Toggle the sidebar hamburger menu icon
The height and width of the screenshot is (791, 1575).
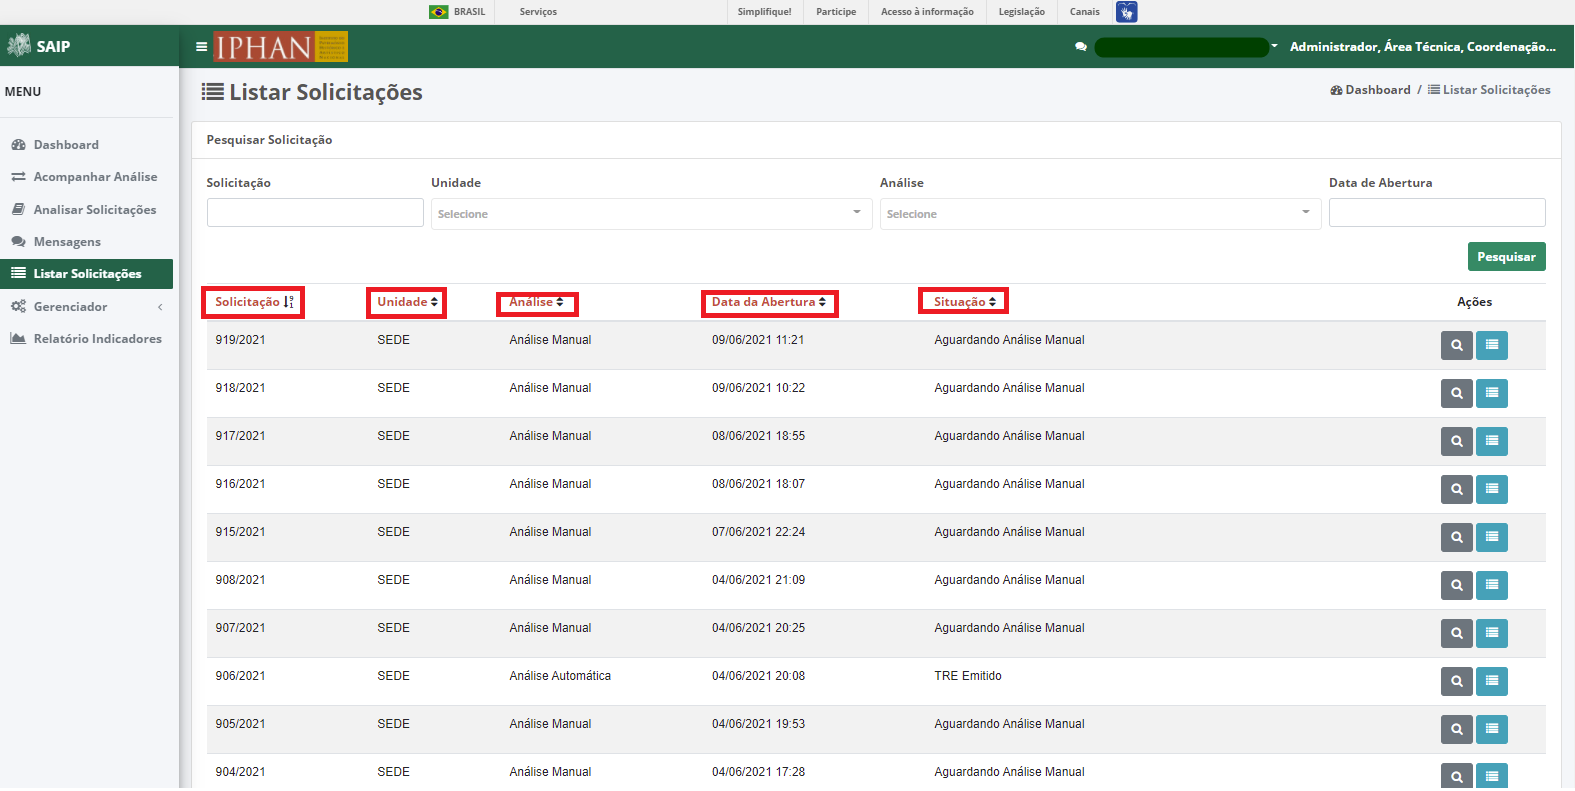(201, 46)
